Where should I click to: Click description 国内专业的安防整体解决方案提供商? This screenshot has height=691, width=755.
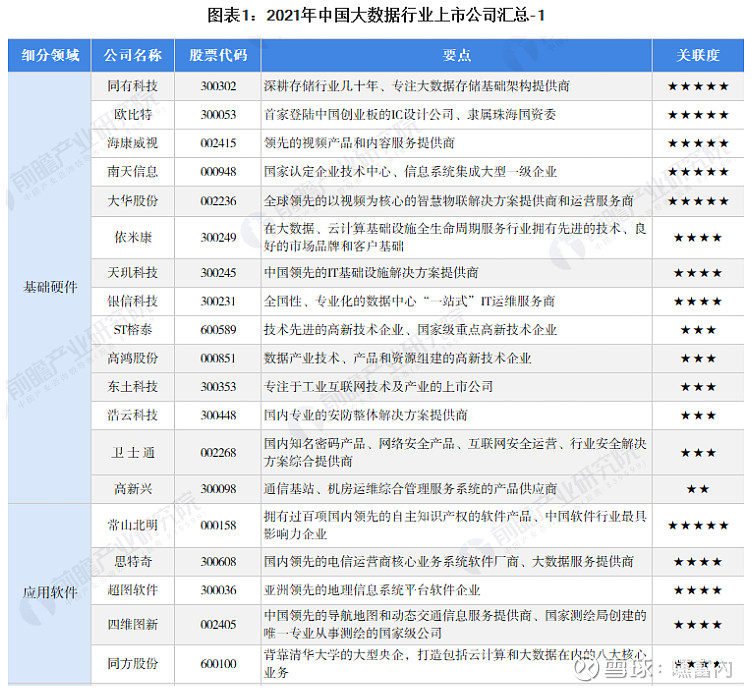click(366, 415)
